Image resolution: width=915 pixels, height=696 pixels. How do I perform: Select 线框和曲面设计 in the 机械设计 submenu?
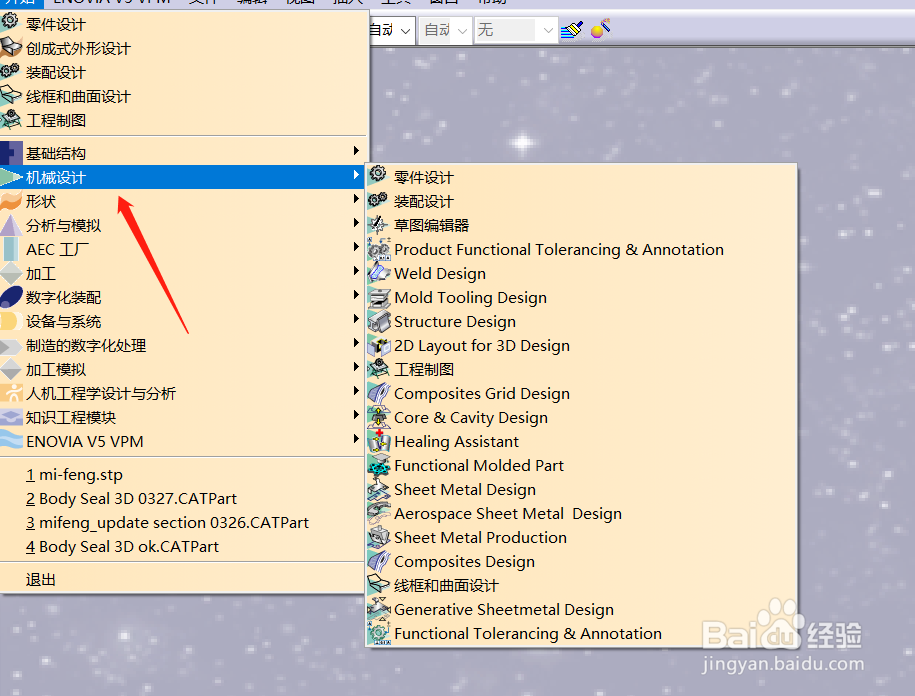(x=581, y=585)
